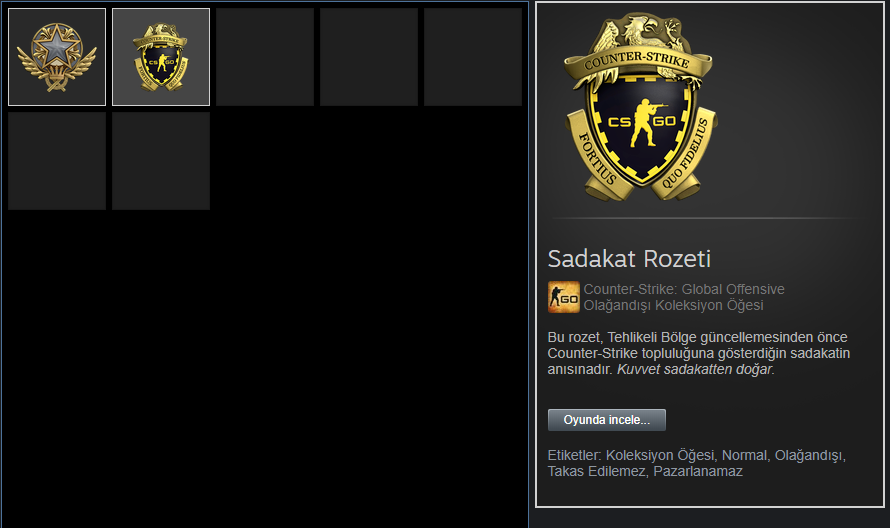Click the 'Takas Edilemez' tag

(598, 471)
